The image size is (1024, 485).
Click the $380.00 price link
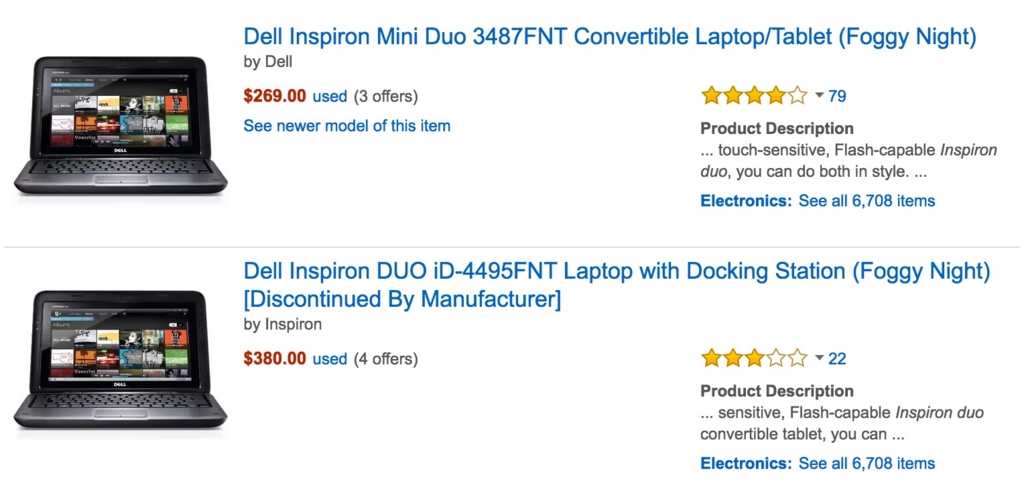tap(275, 358)
